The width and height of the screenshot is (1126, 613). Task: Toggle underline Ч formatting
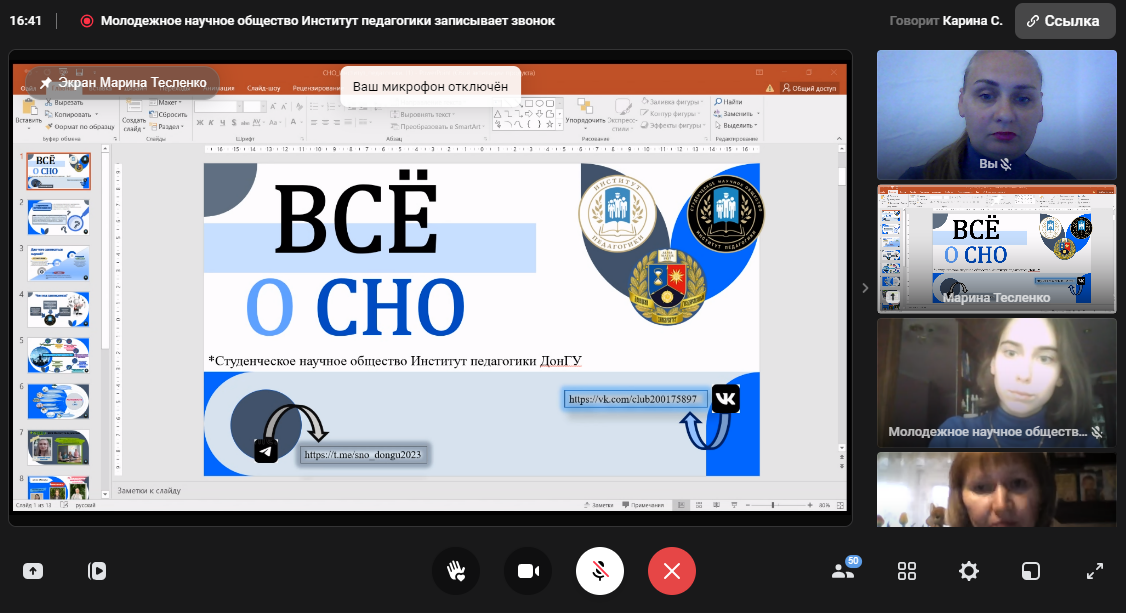[x=223, y=123]
